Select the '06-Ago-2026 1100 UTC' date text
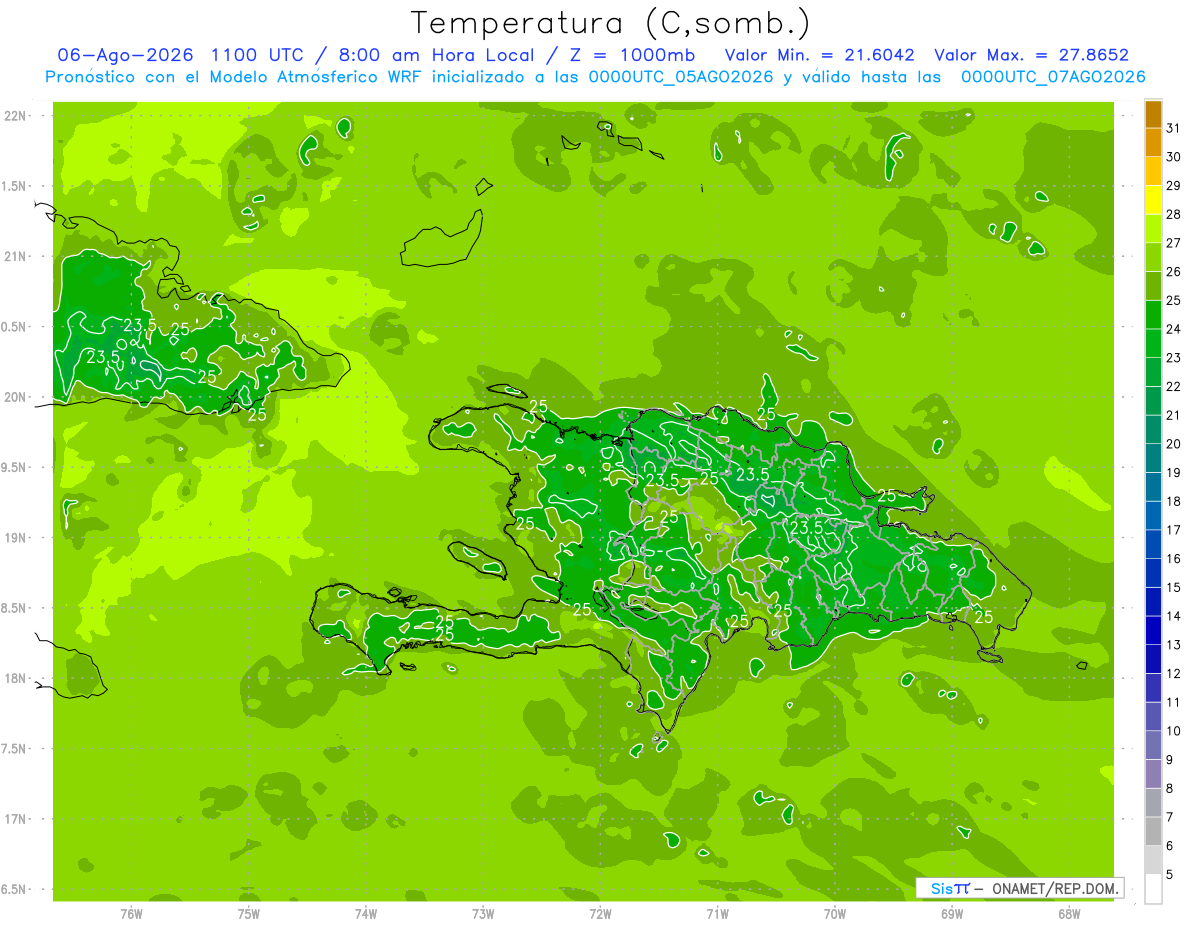Image resolution: width=1200 pixels, height=927 pixels. point(181,55)
